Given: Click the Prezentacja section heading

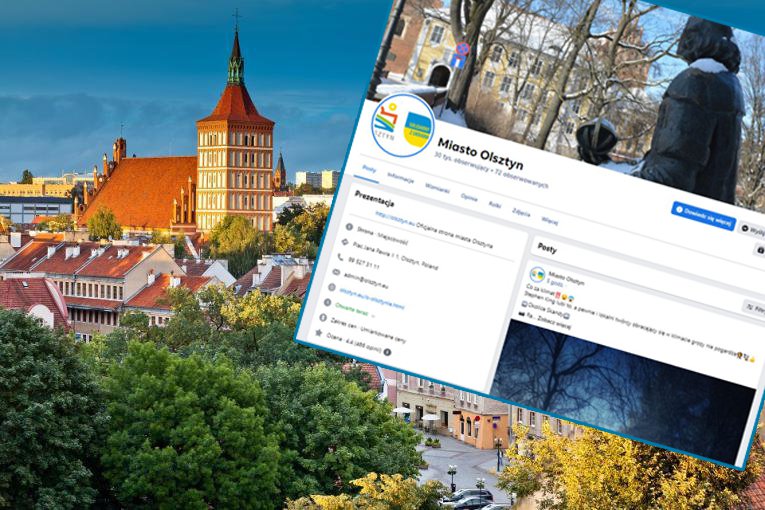Looking at the screenshot, I should (374, 198).
